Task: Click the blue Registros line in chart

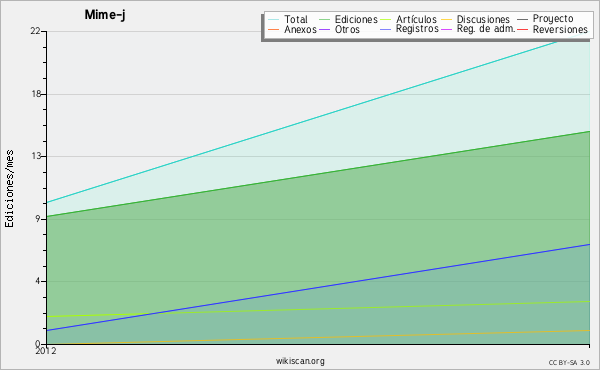Action: click(x=318, y=287)
